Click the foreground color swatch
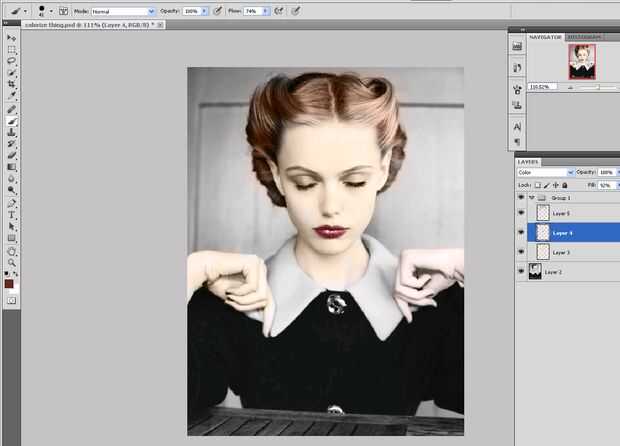620x446 pixels. point(9,284)
